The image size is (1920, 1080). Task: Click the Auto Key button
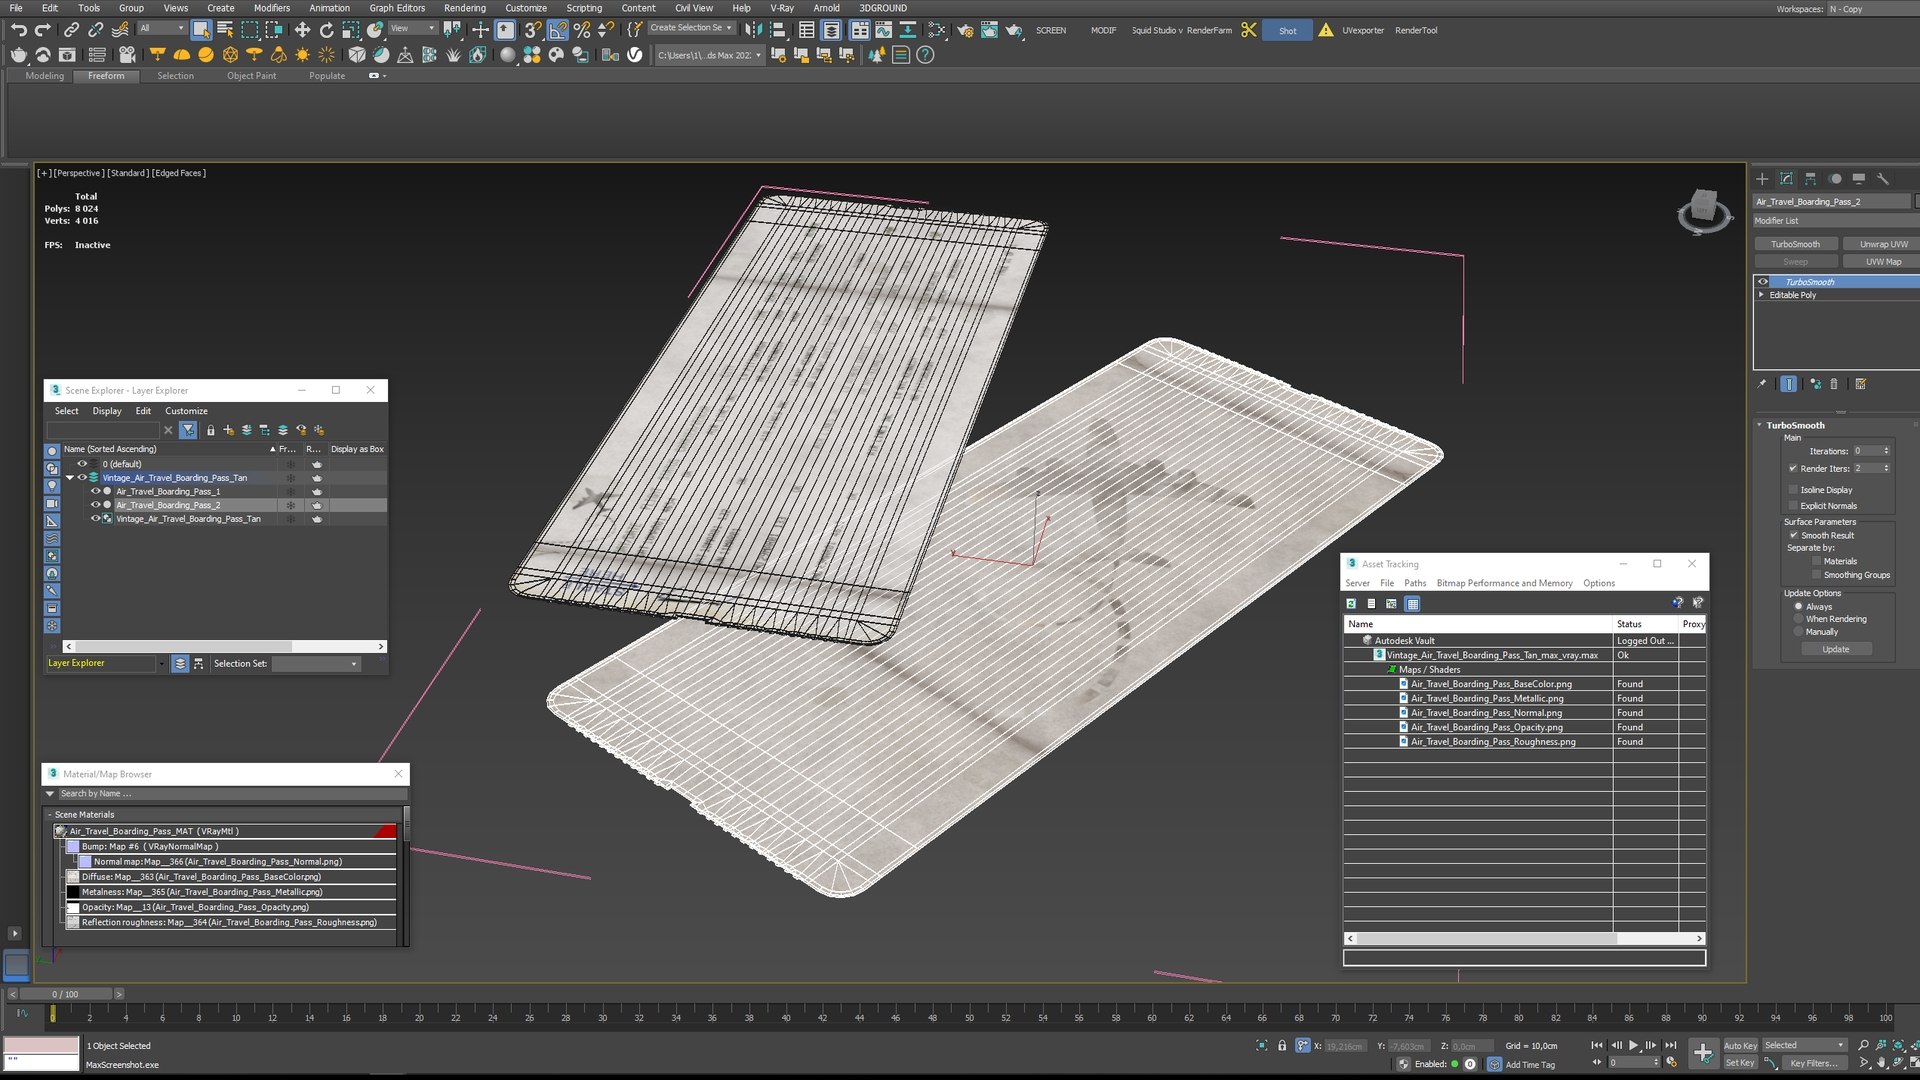[1740, 1046]
